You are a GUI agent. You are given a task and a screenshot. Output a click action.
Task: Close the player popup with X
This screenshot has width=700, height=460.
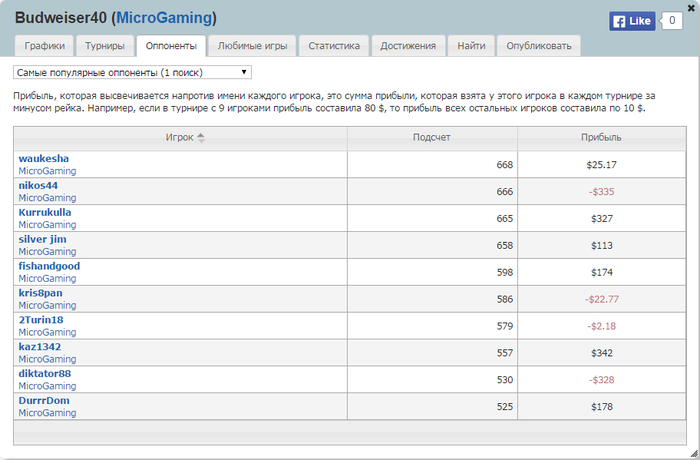691,8
